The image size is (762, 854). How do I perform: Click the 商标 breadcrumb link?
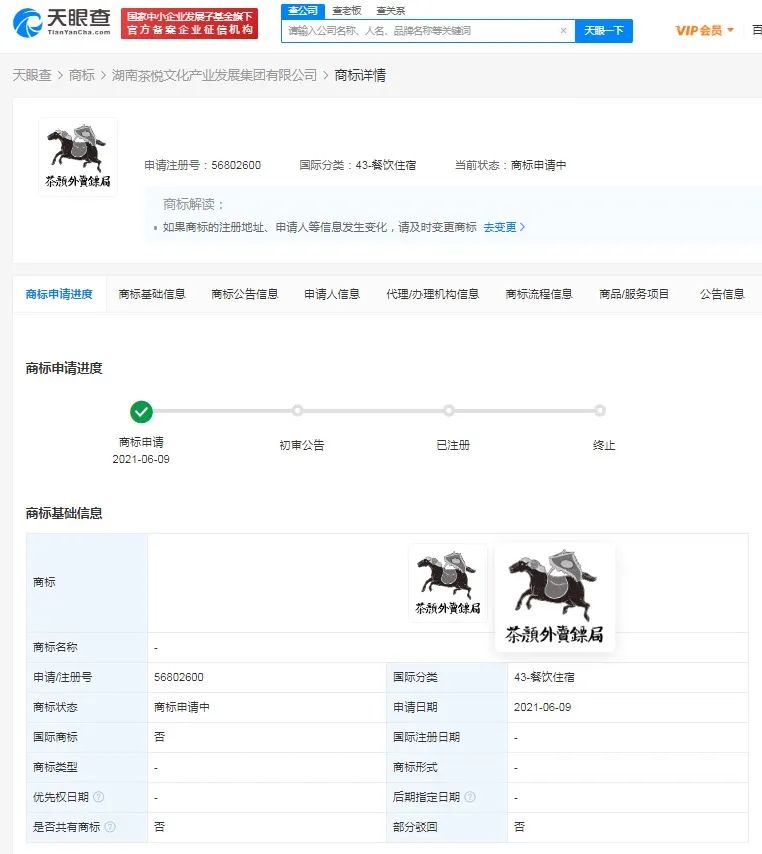82,75
